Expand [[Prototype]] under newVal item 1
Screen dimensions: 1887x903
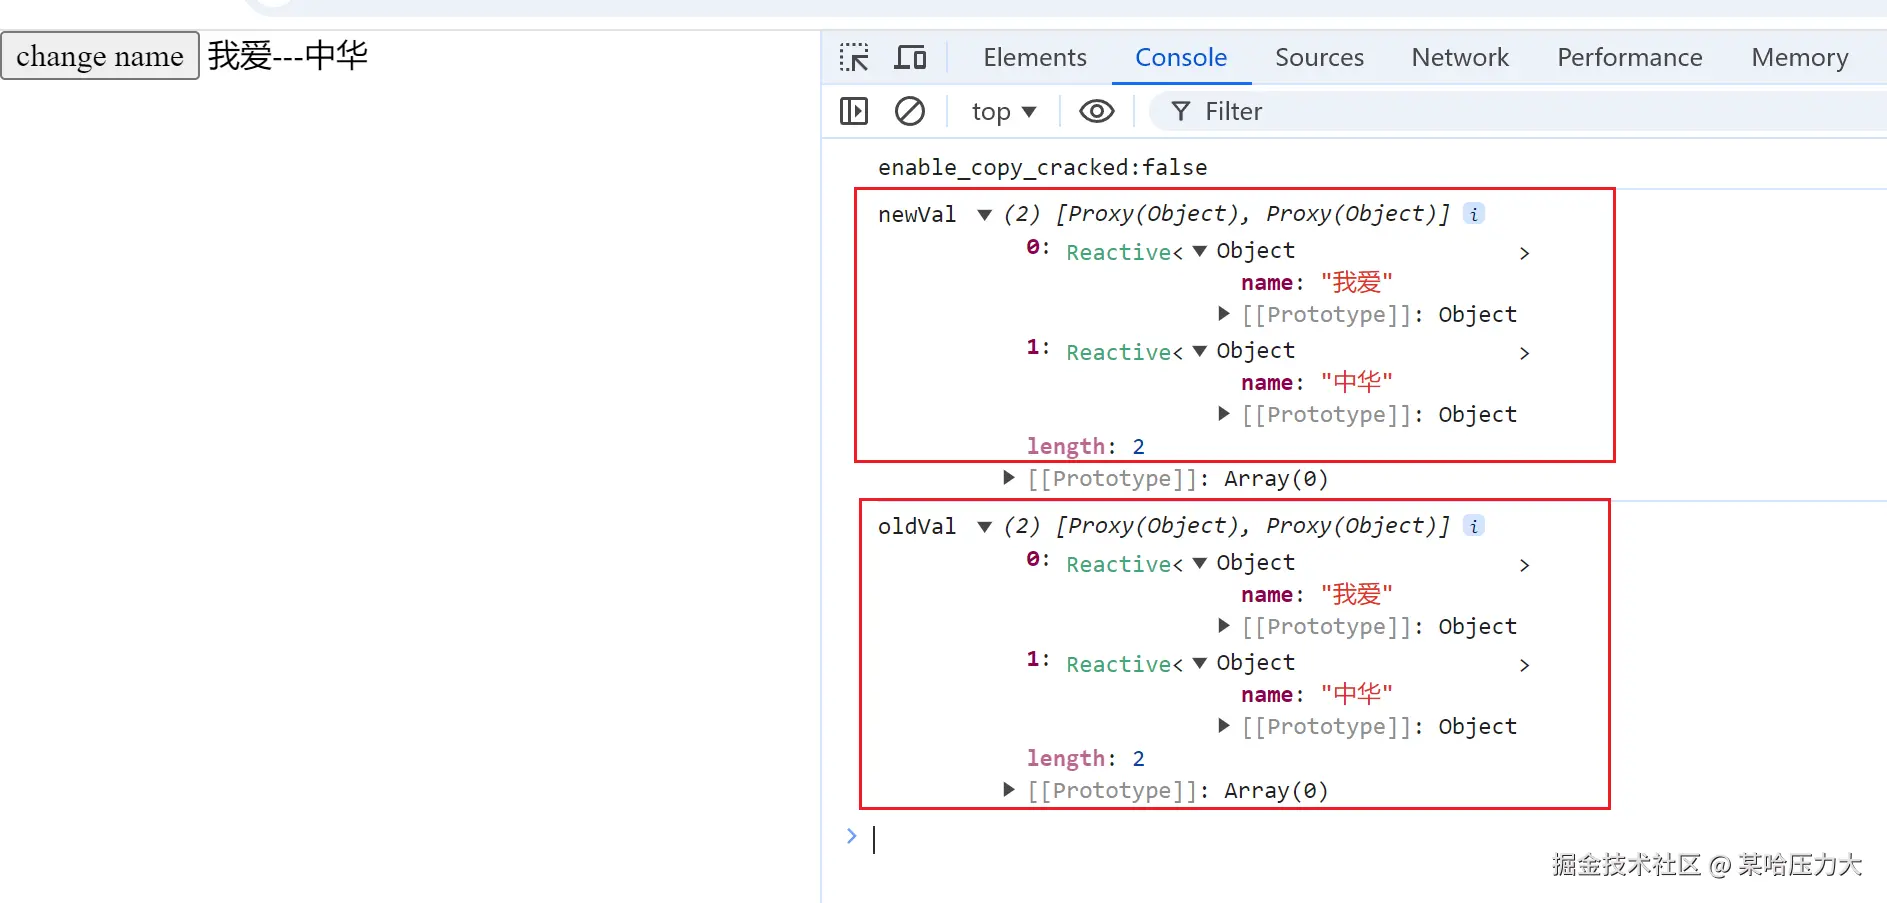coord(1224,414)
